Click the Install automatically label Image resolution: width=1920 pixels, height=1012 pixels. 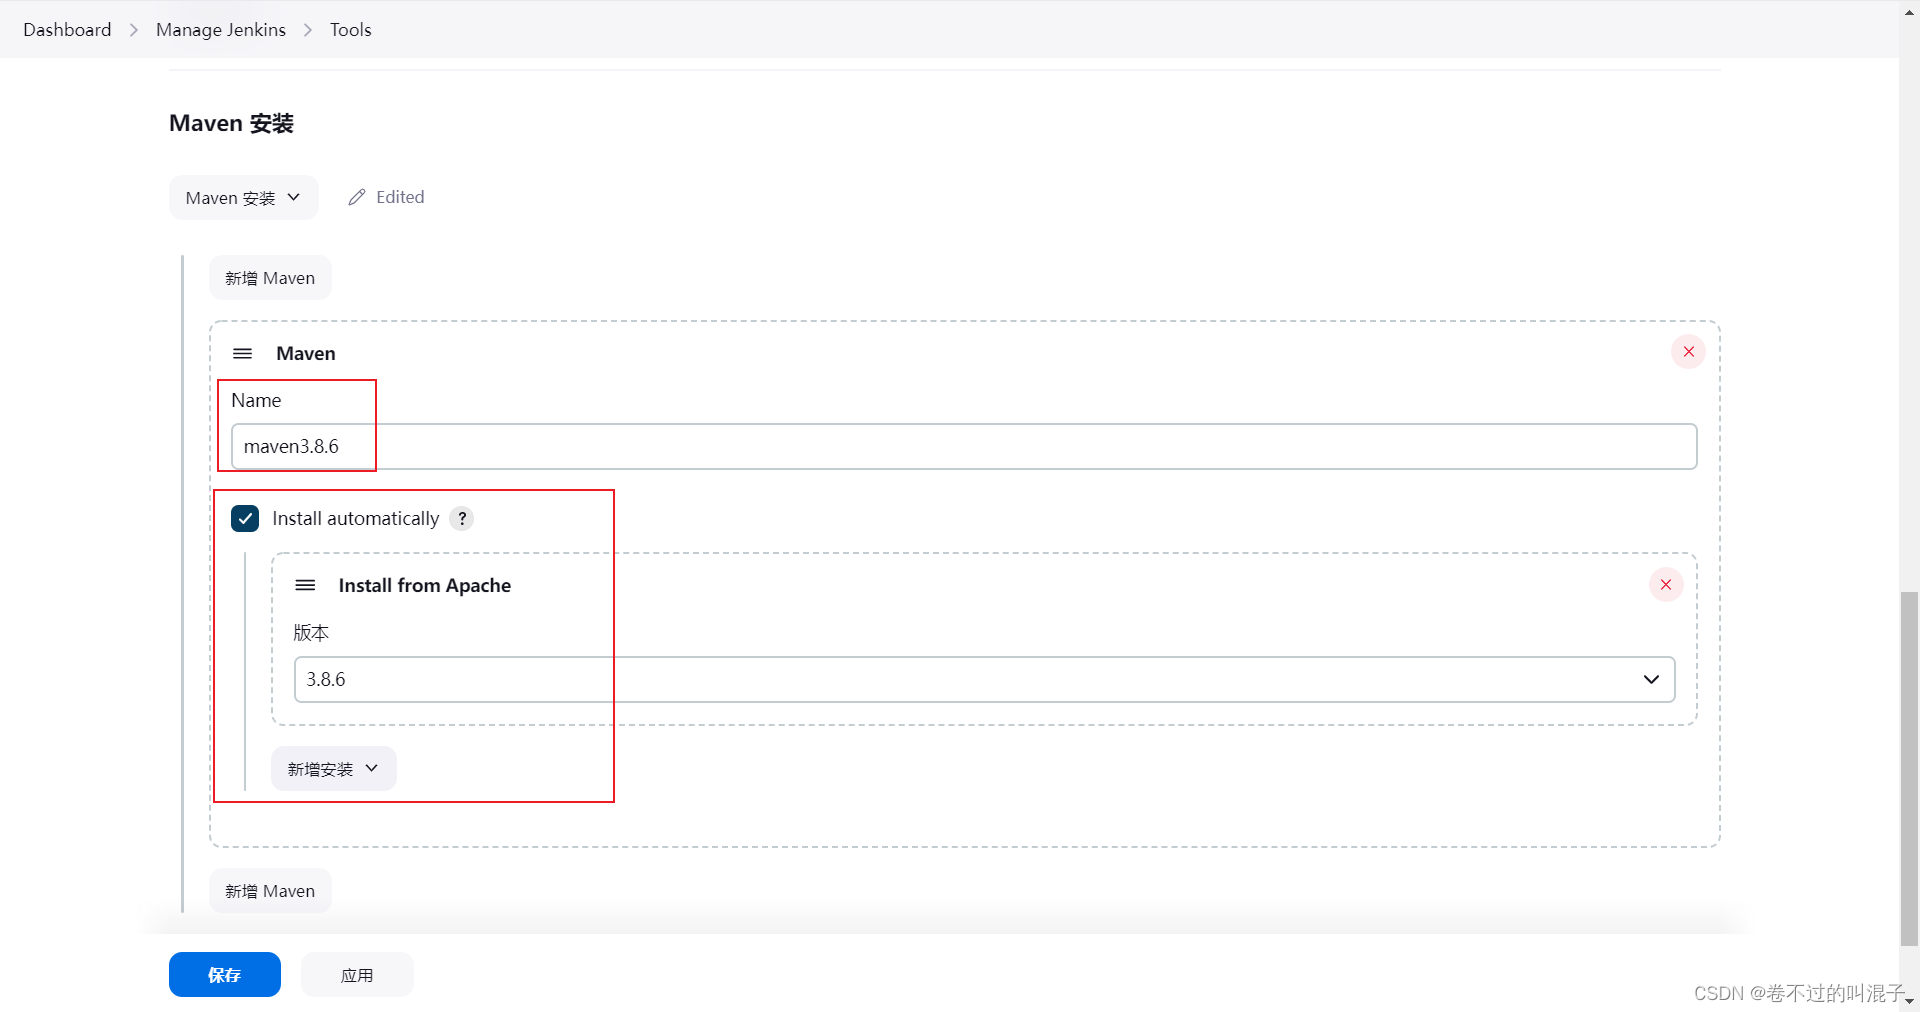[356, 519]
